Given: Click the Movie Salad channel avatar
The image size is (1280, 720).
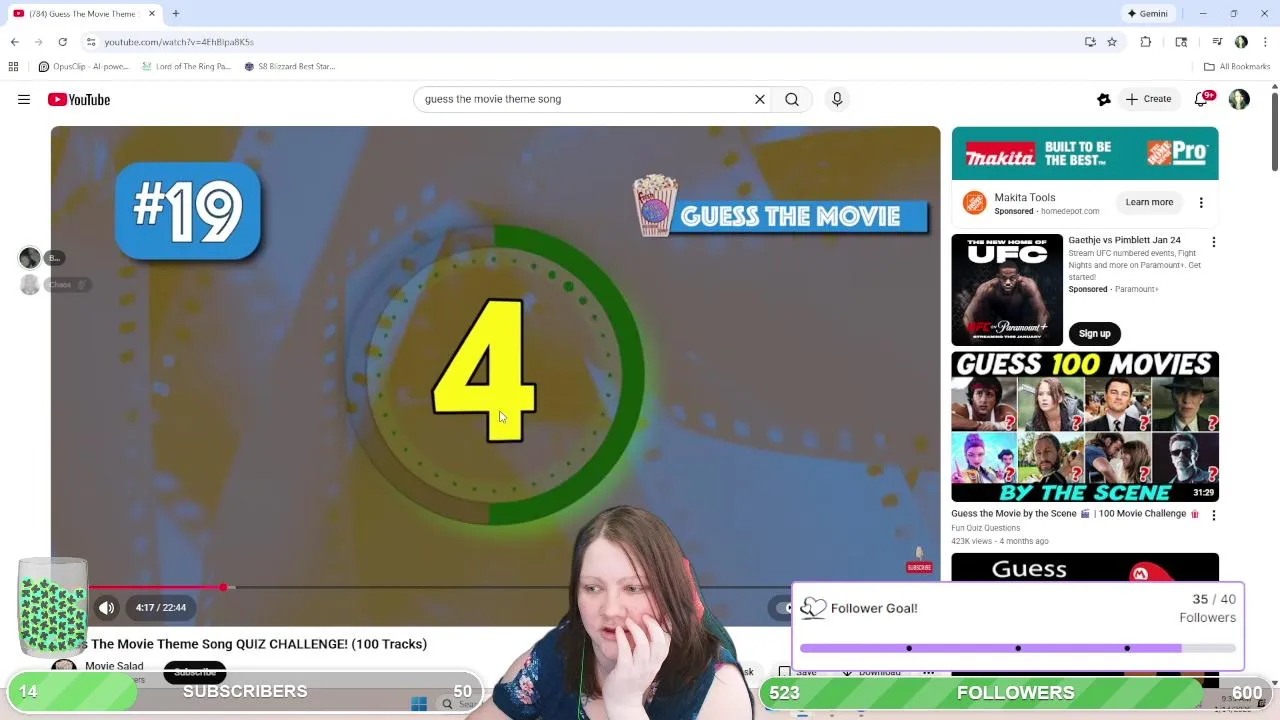Looking at the screenshot, I should 64,670.
